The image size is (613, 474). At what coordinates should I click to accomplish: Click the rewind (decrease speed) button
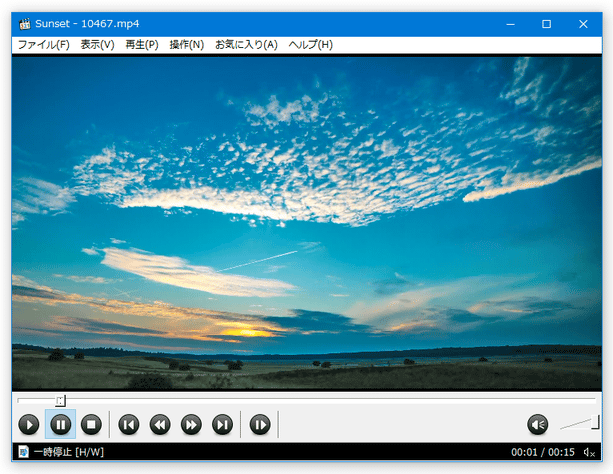point(159,425)
